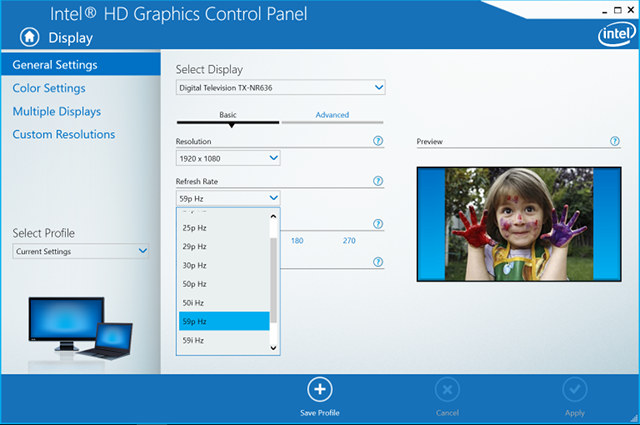Select 270 degree rotation
Image resolution: width=640 pixels, height=425 pixels.
[x=349, y=240]
